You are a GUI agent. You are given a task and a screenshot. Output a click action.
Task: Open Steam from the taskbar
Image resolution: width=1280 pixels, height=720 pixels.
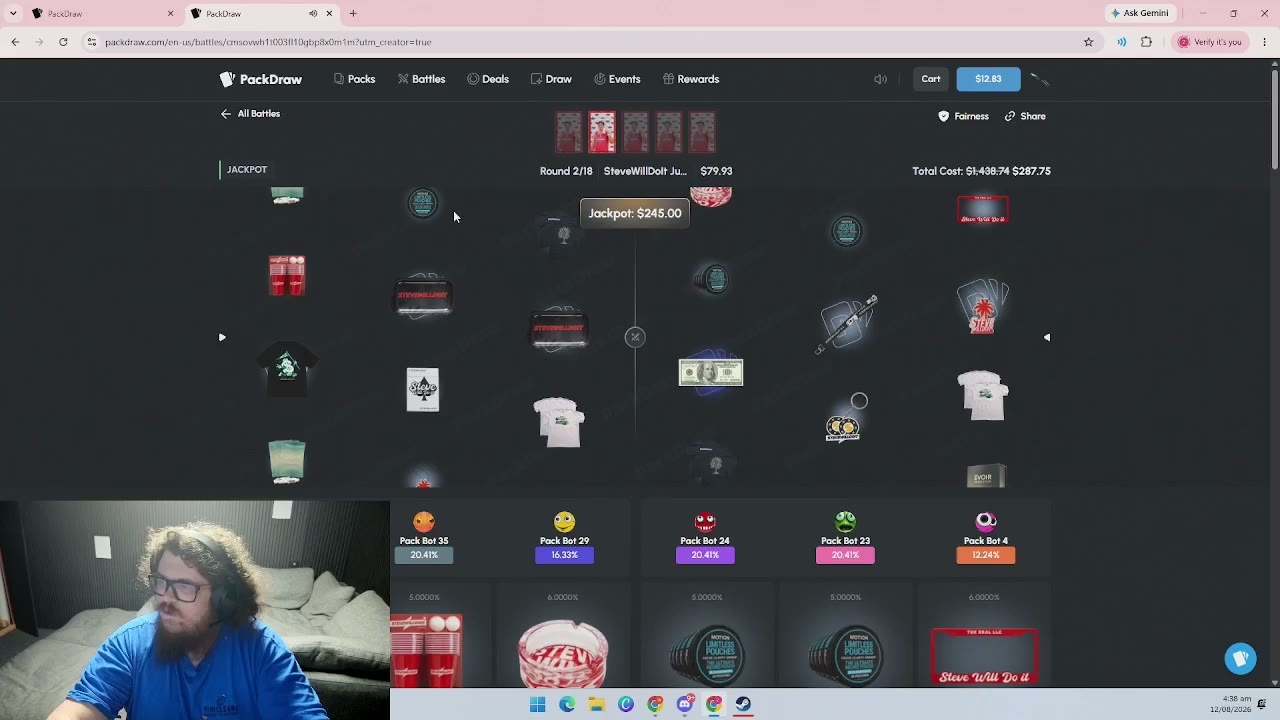click(743, 704)
